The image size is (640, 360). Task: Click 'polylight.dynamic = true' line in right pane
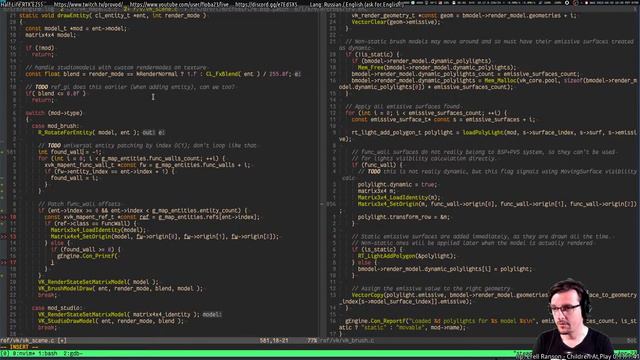(398, 184)
